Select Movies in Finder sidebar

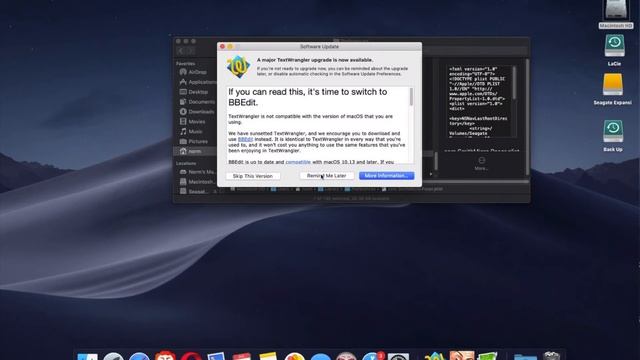(192, 122)
